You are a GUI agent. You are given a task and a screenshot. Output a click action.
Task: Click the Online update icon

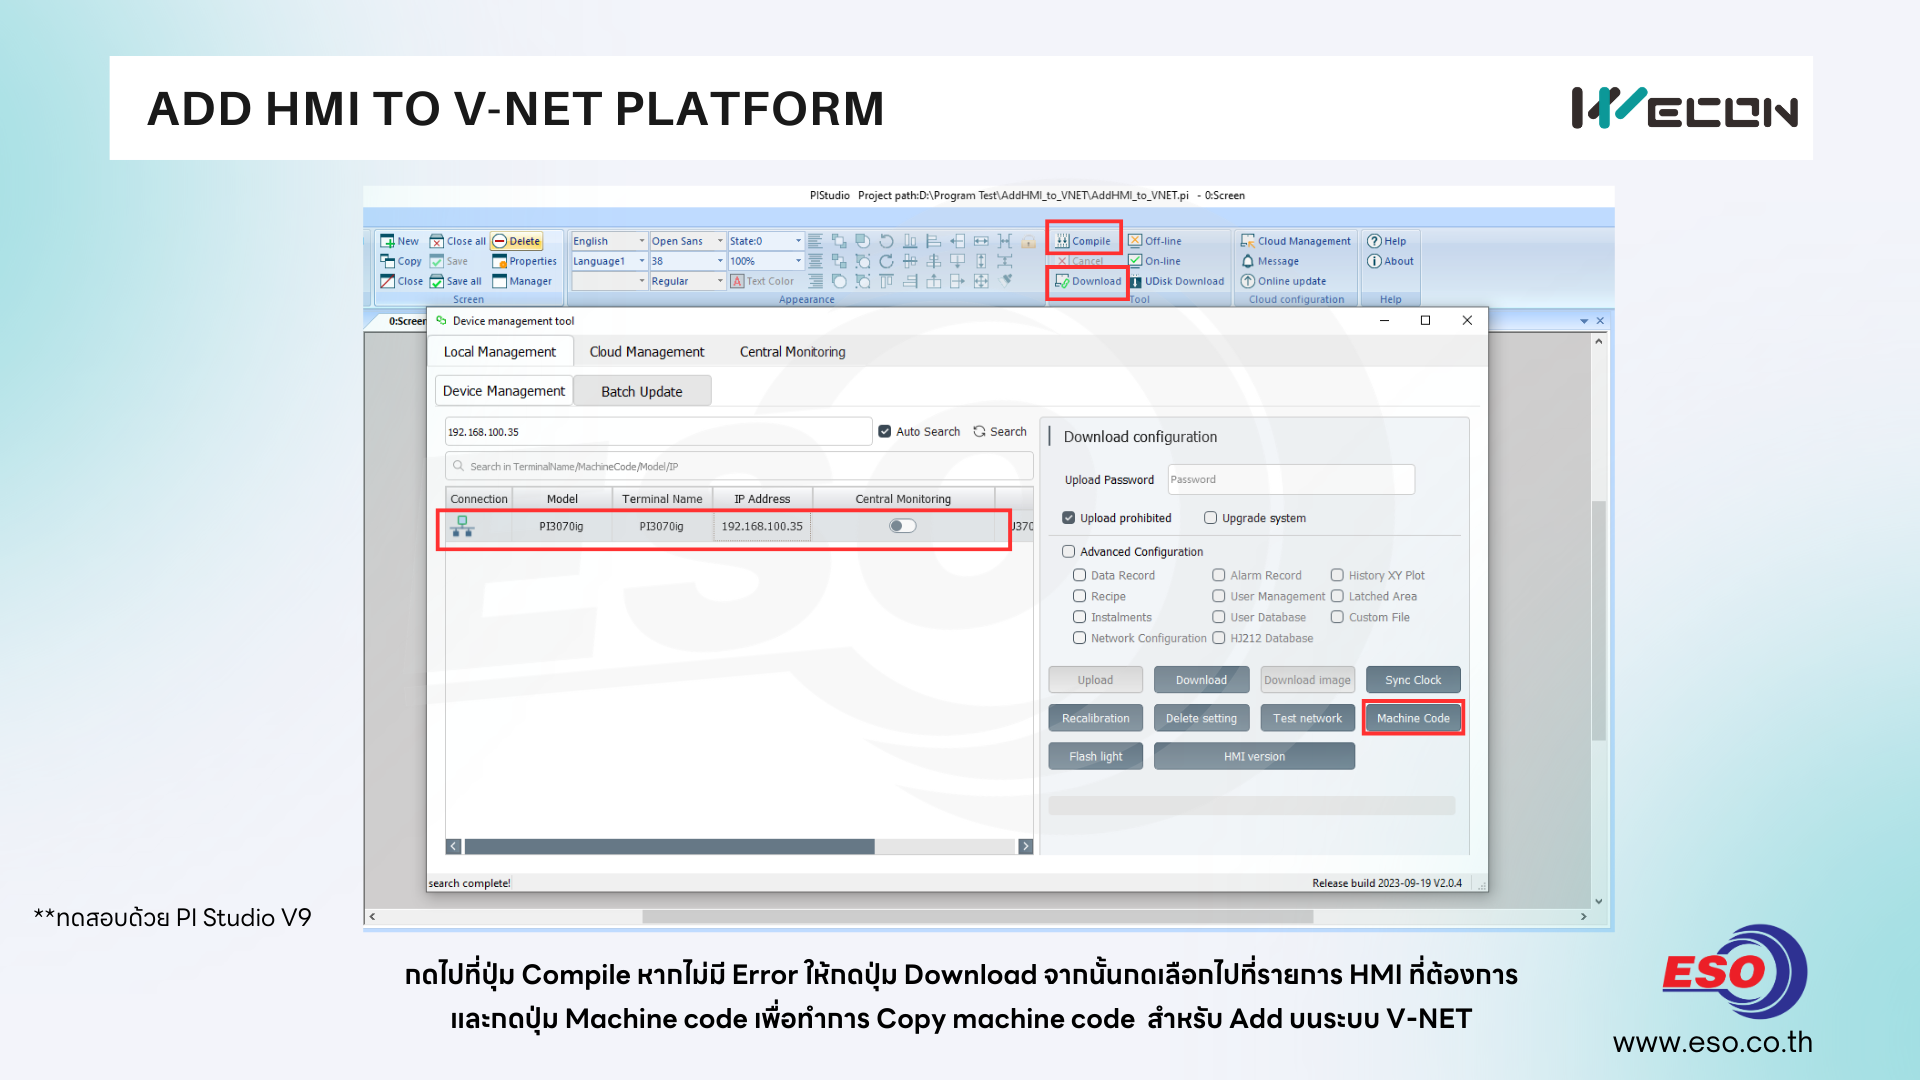click(1248, 281)
